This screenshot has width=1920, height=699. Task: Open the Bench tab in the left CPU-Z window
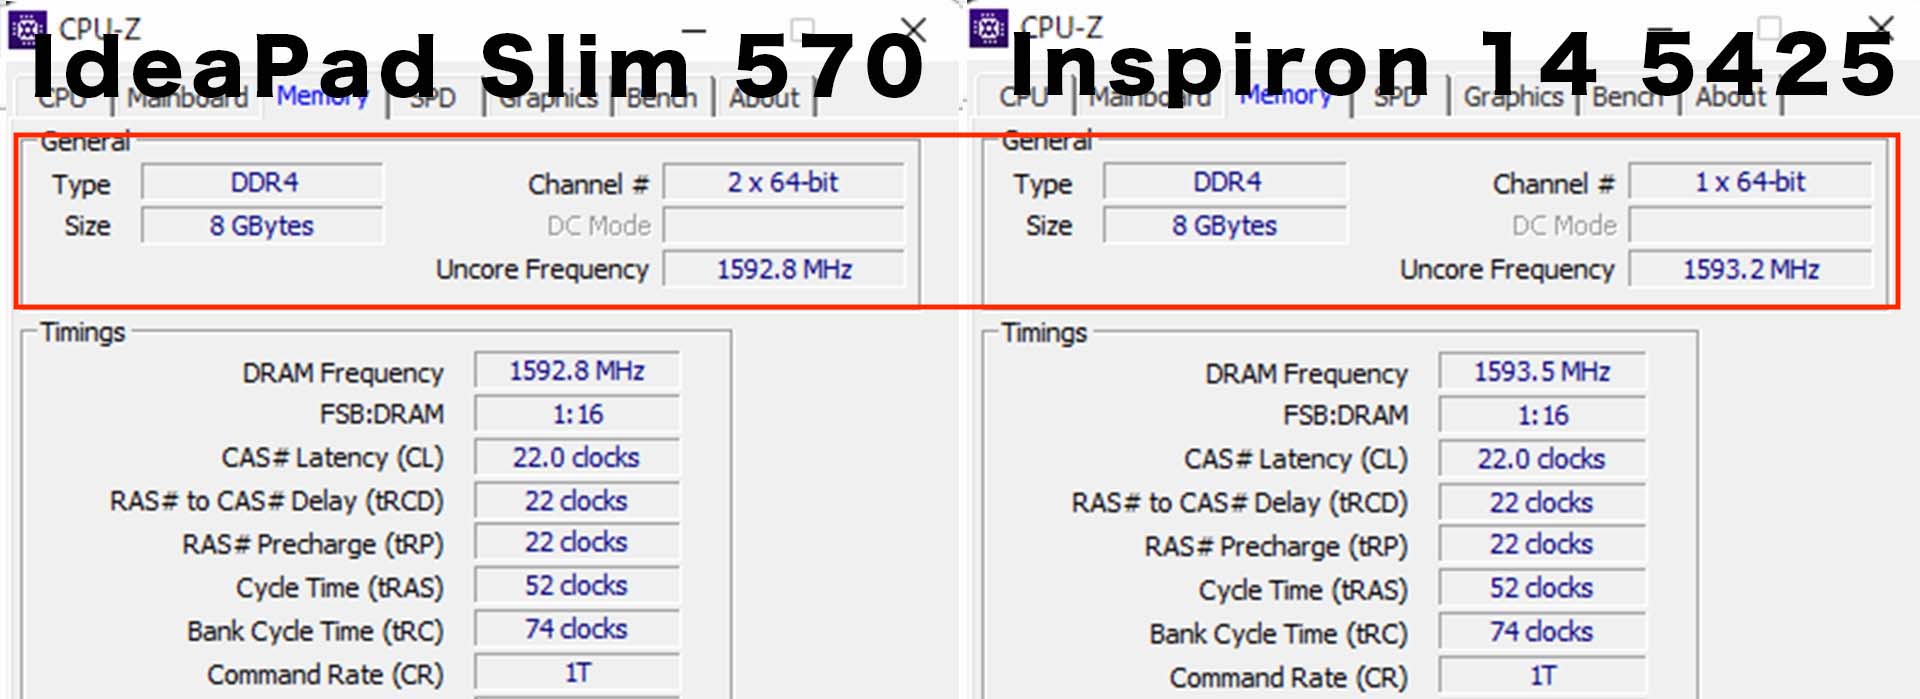pos(661,98)
